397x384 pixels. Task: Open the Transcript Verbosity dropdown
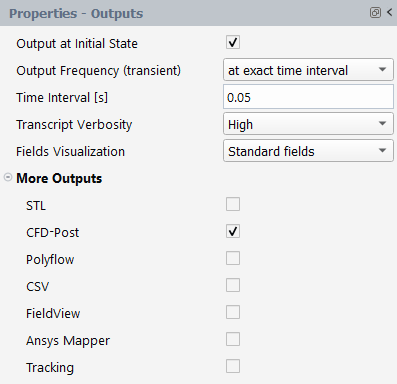pyautogui.click(x=308, y=124)
